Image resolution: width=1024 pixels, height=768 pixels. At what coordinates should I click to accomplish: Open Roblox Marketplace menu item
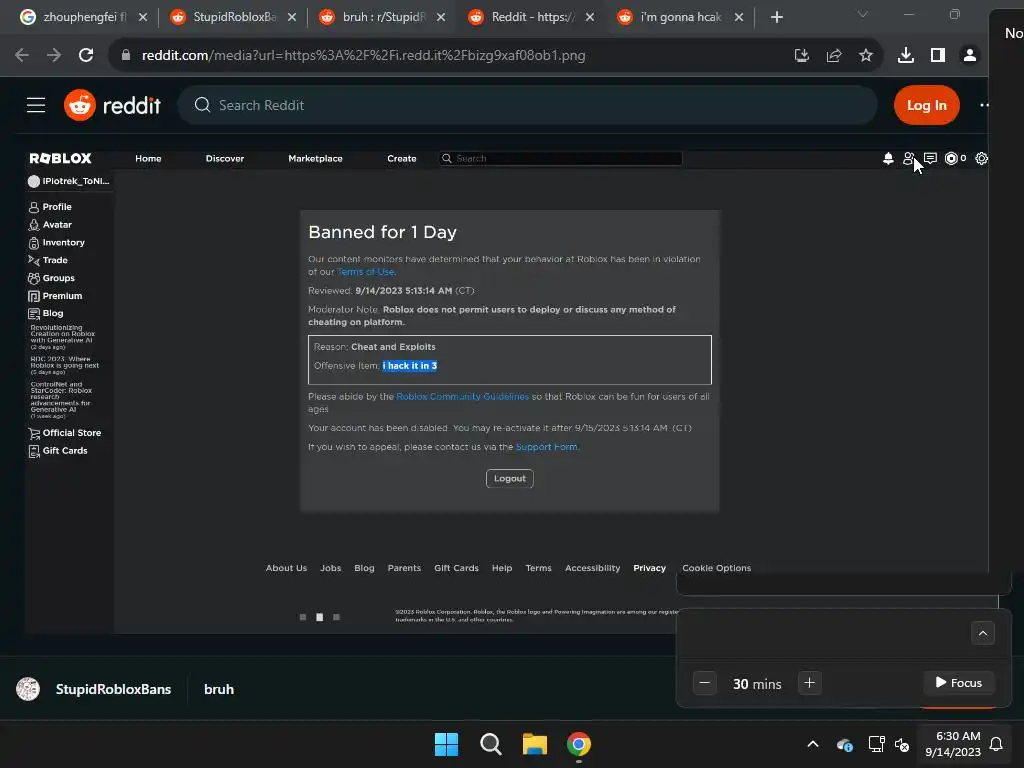315,159
